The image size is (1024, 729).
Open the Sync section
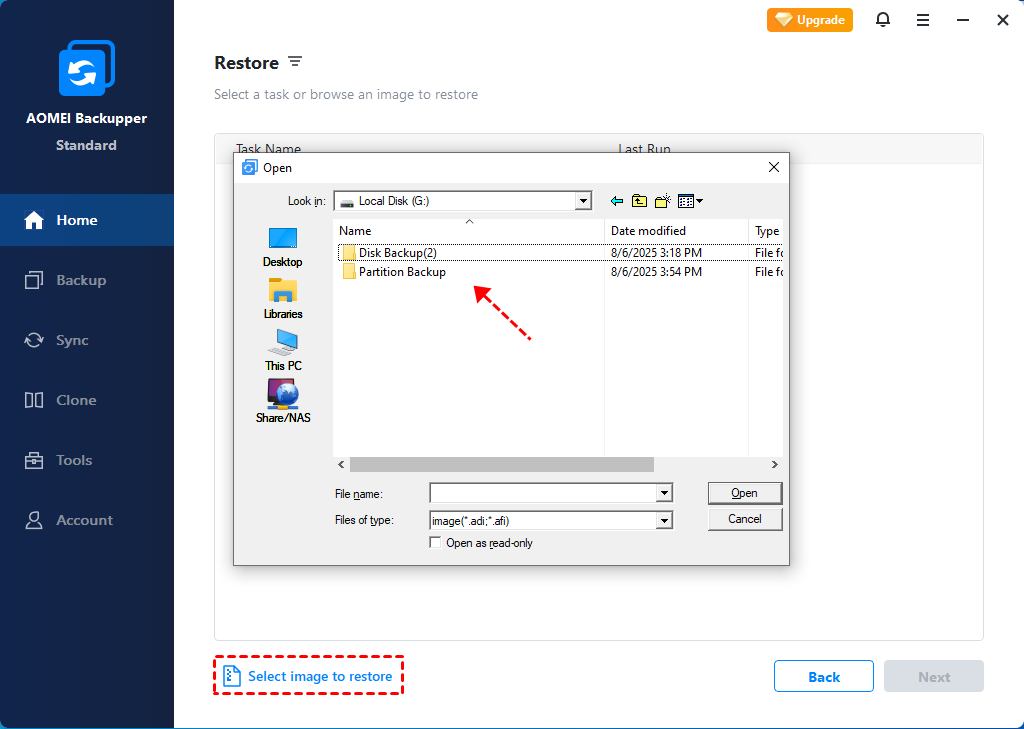(x=87, y=340)
